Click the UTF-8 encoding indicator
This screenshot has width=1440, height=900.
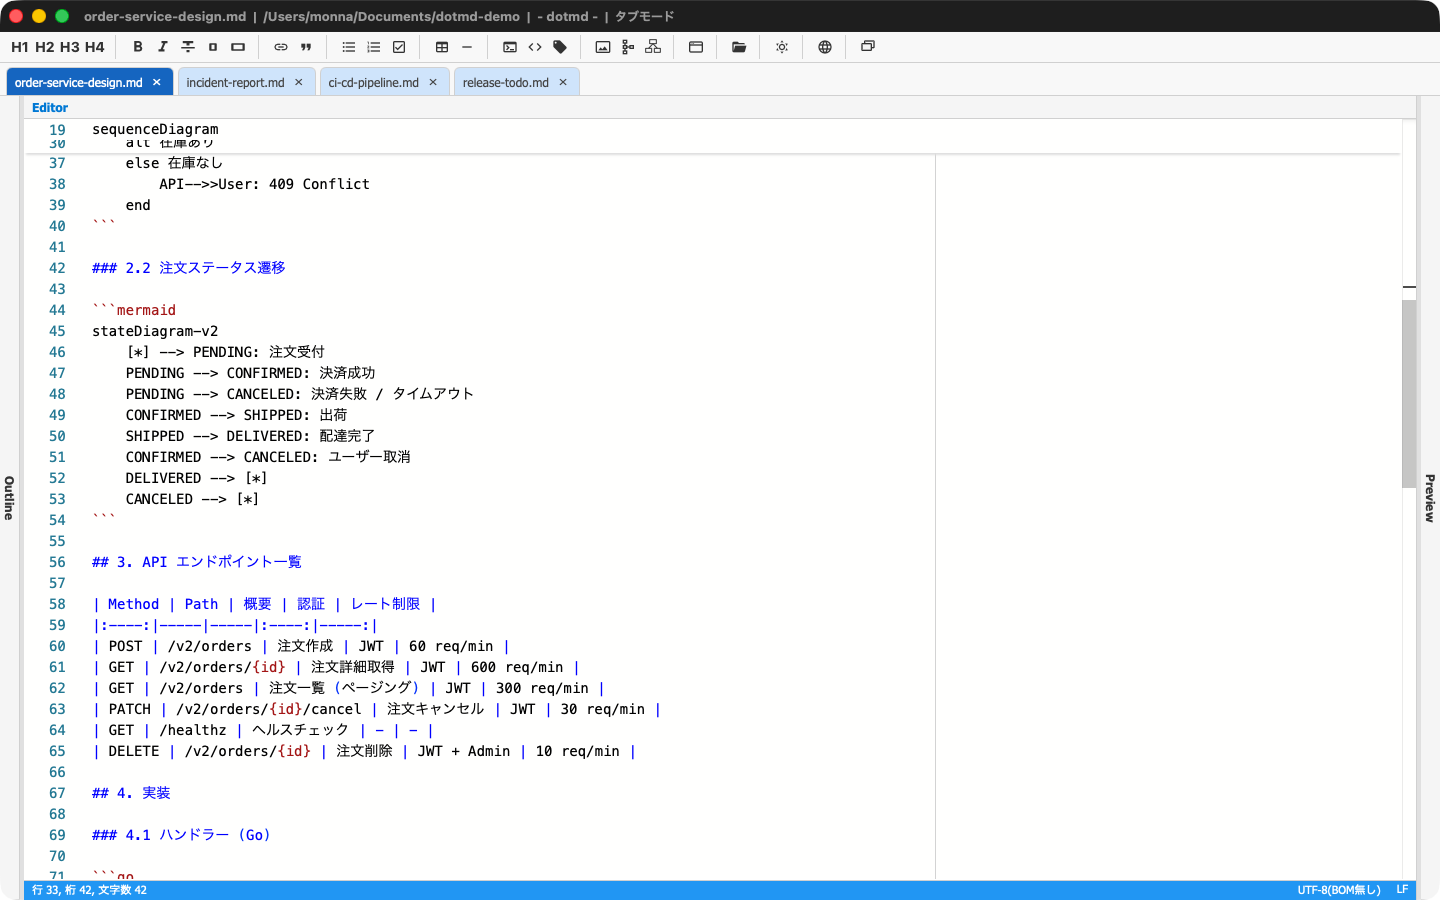1339,890
